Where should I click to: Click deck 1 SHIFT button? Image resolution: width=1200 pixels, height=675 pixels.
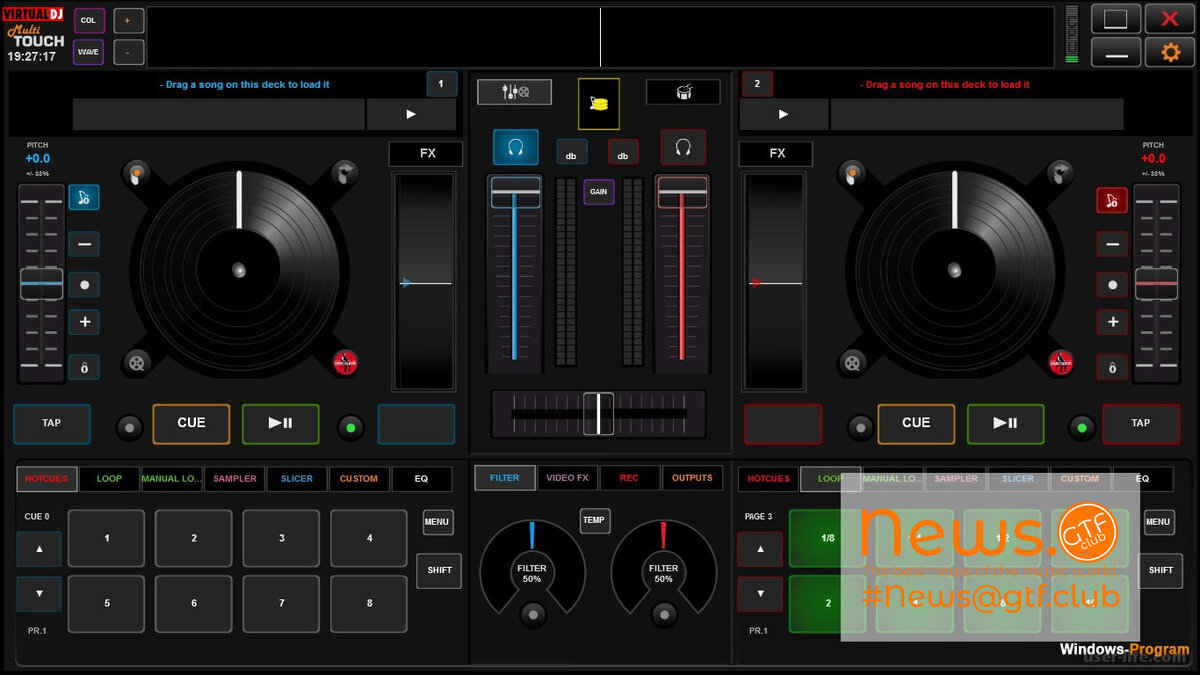click(x=439, y=570)
